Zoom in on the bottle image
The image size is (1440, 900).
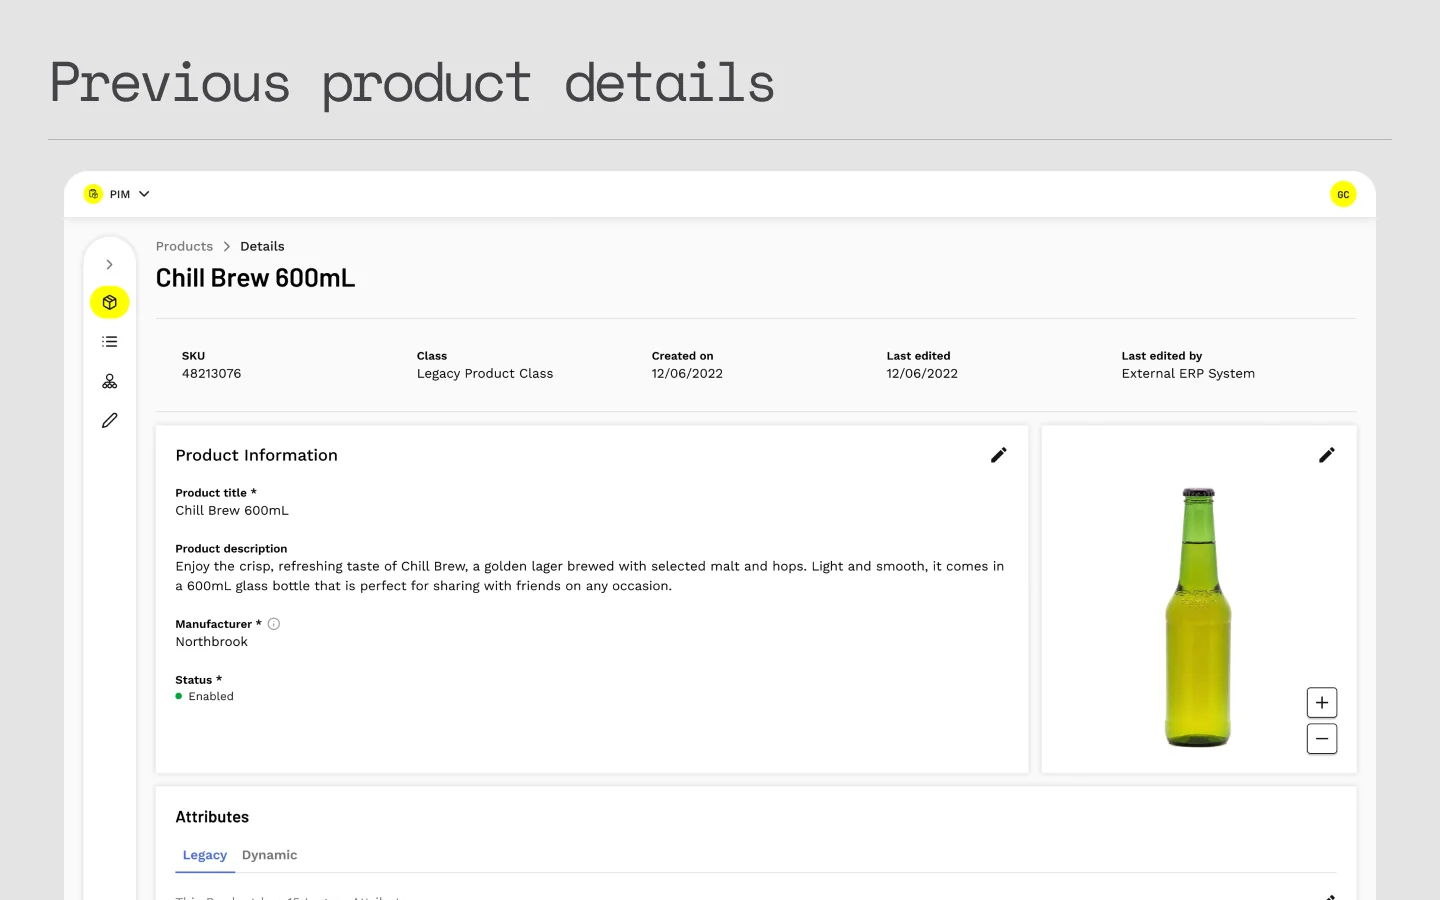(x=1322, y=703)
